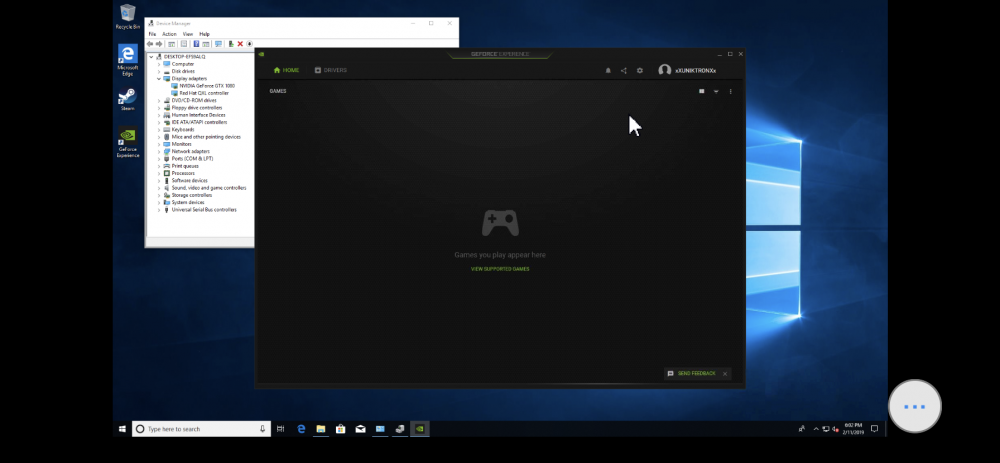Select Storage controllers item
The width and height of the screenshot is (1000, 463).
pyautogui.click(x=191, y=195)
